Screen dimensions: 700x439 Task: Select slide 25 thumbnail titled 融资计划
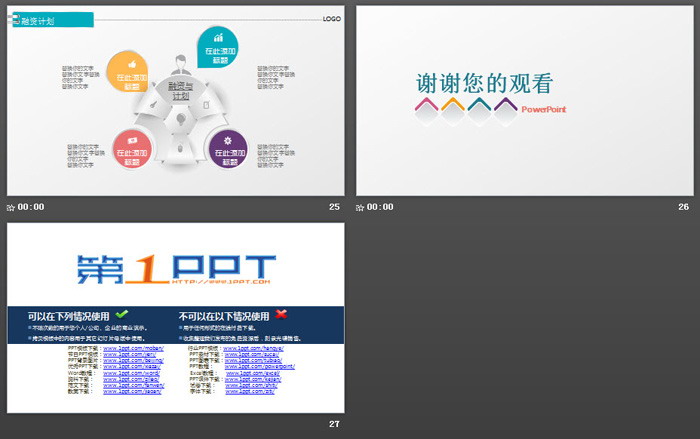coord(175,100)
